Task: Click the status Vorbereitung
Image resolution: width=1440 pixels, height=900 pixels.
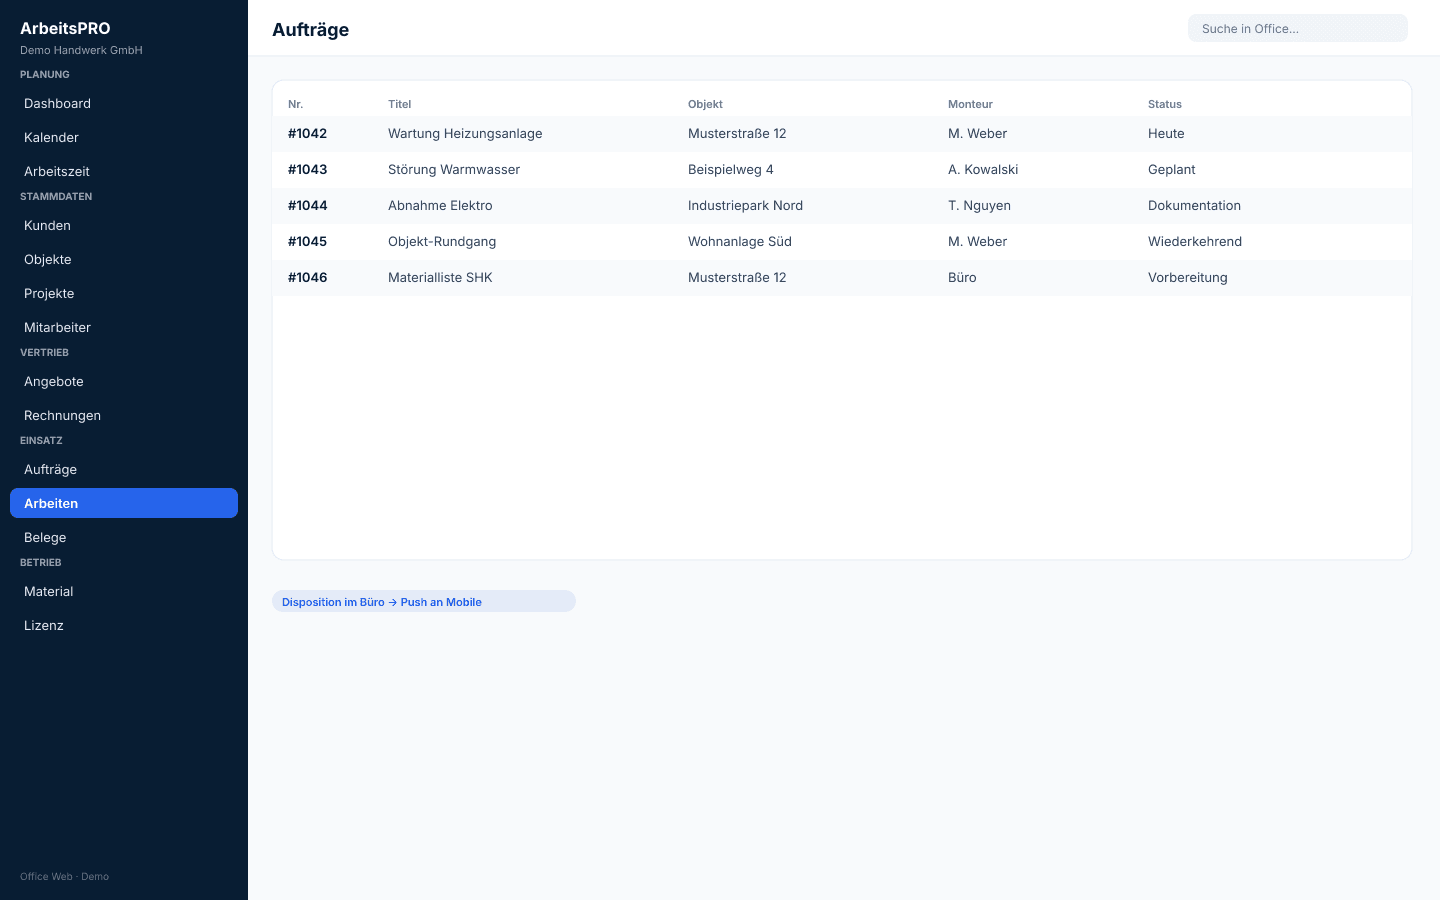Action: pyautogui.click(x=1187, y=277)
